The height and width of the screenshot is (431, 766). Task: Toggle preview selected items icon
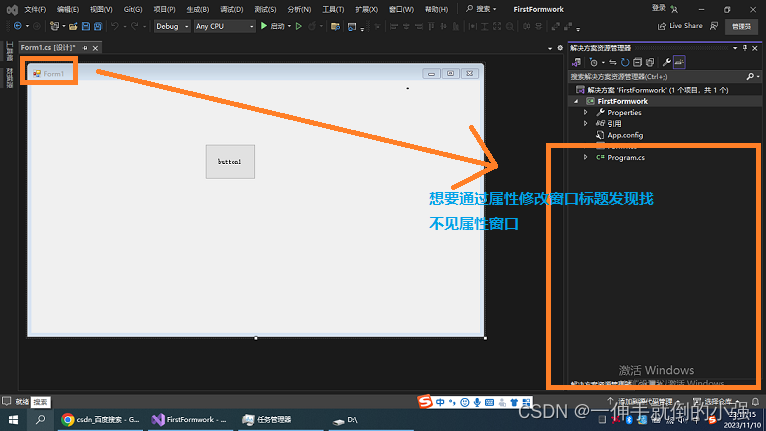[679, 62]
